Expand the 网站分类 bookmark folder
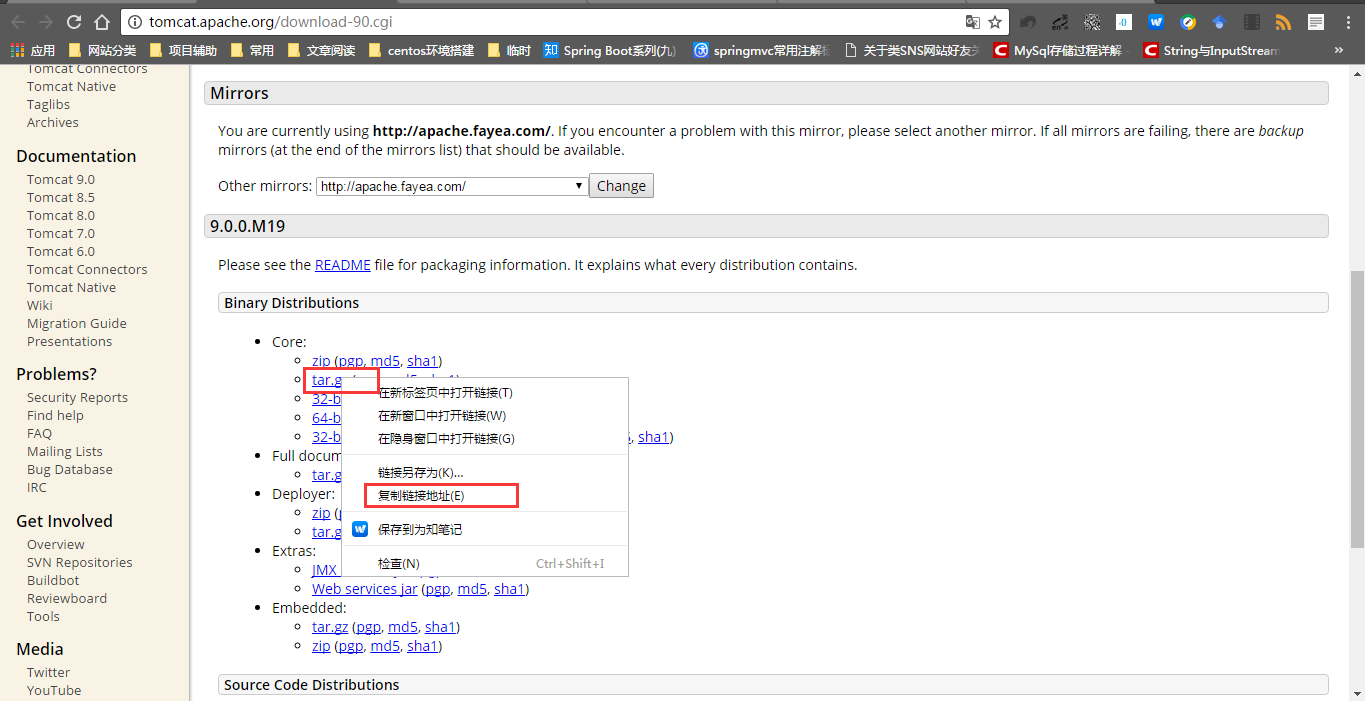 click(102, 50)
